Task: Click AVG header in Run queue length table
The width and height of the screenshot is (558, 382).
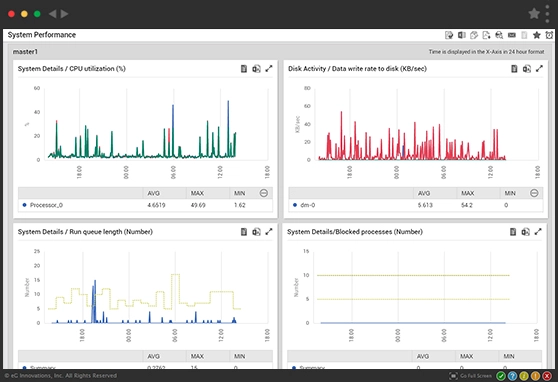Action: click(x=154, y=356)
